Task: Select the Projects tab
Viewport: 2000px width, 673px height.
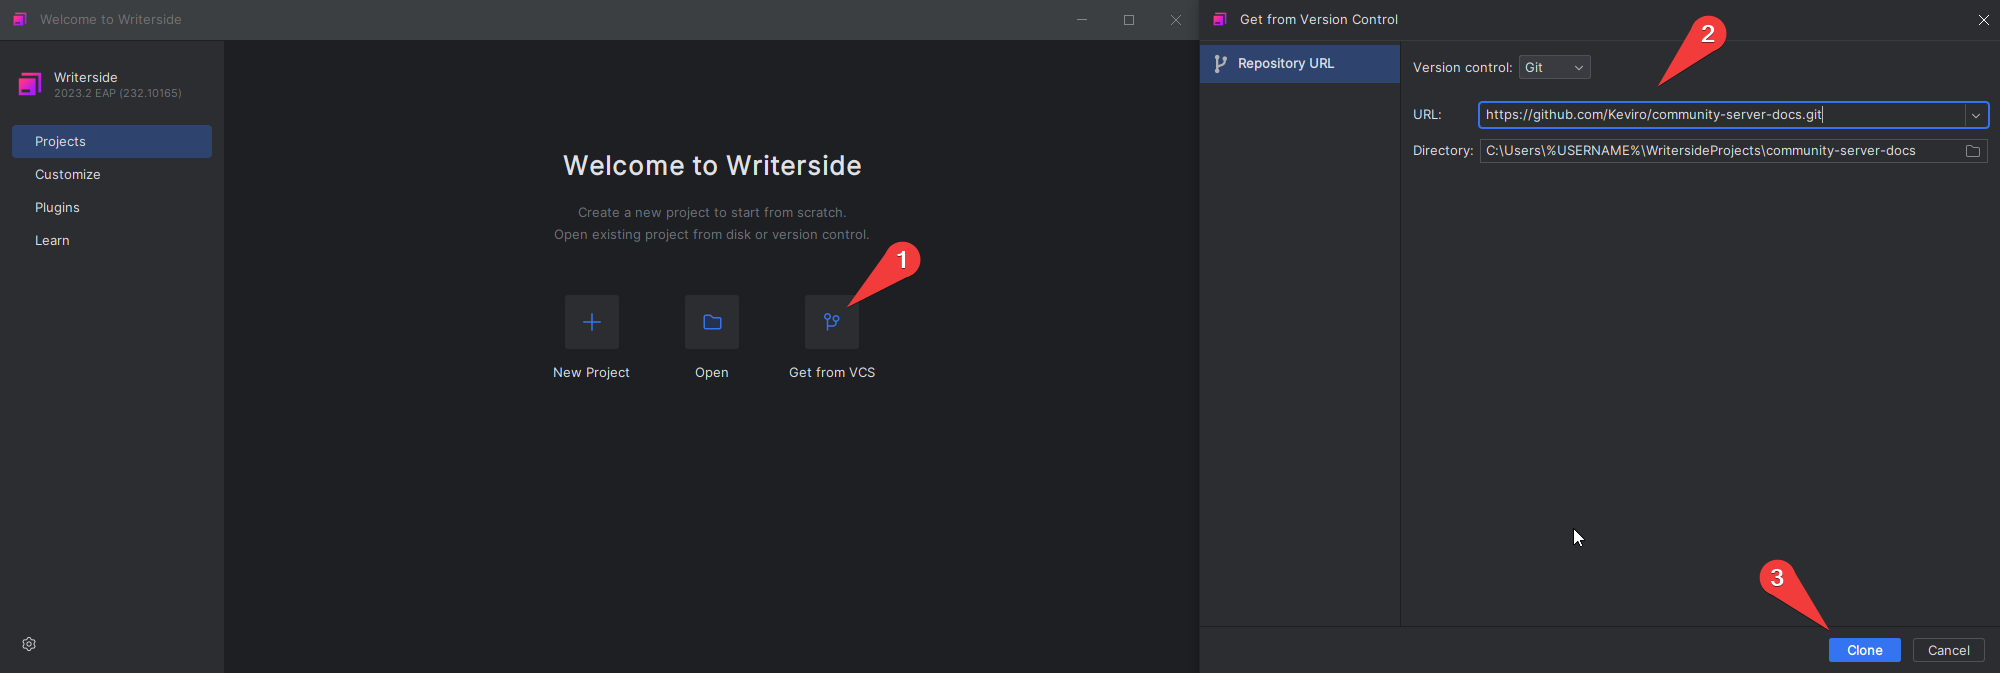Action: pyautogui.click(x=112, y=141)
